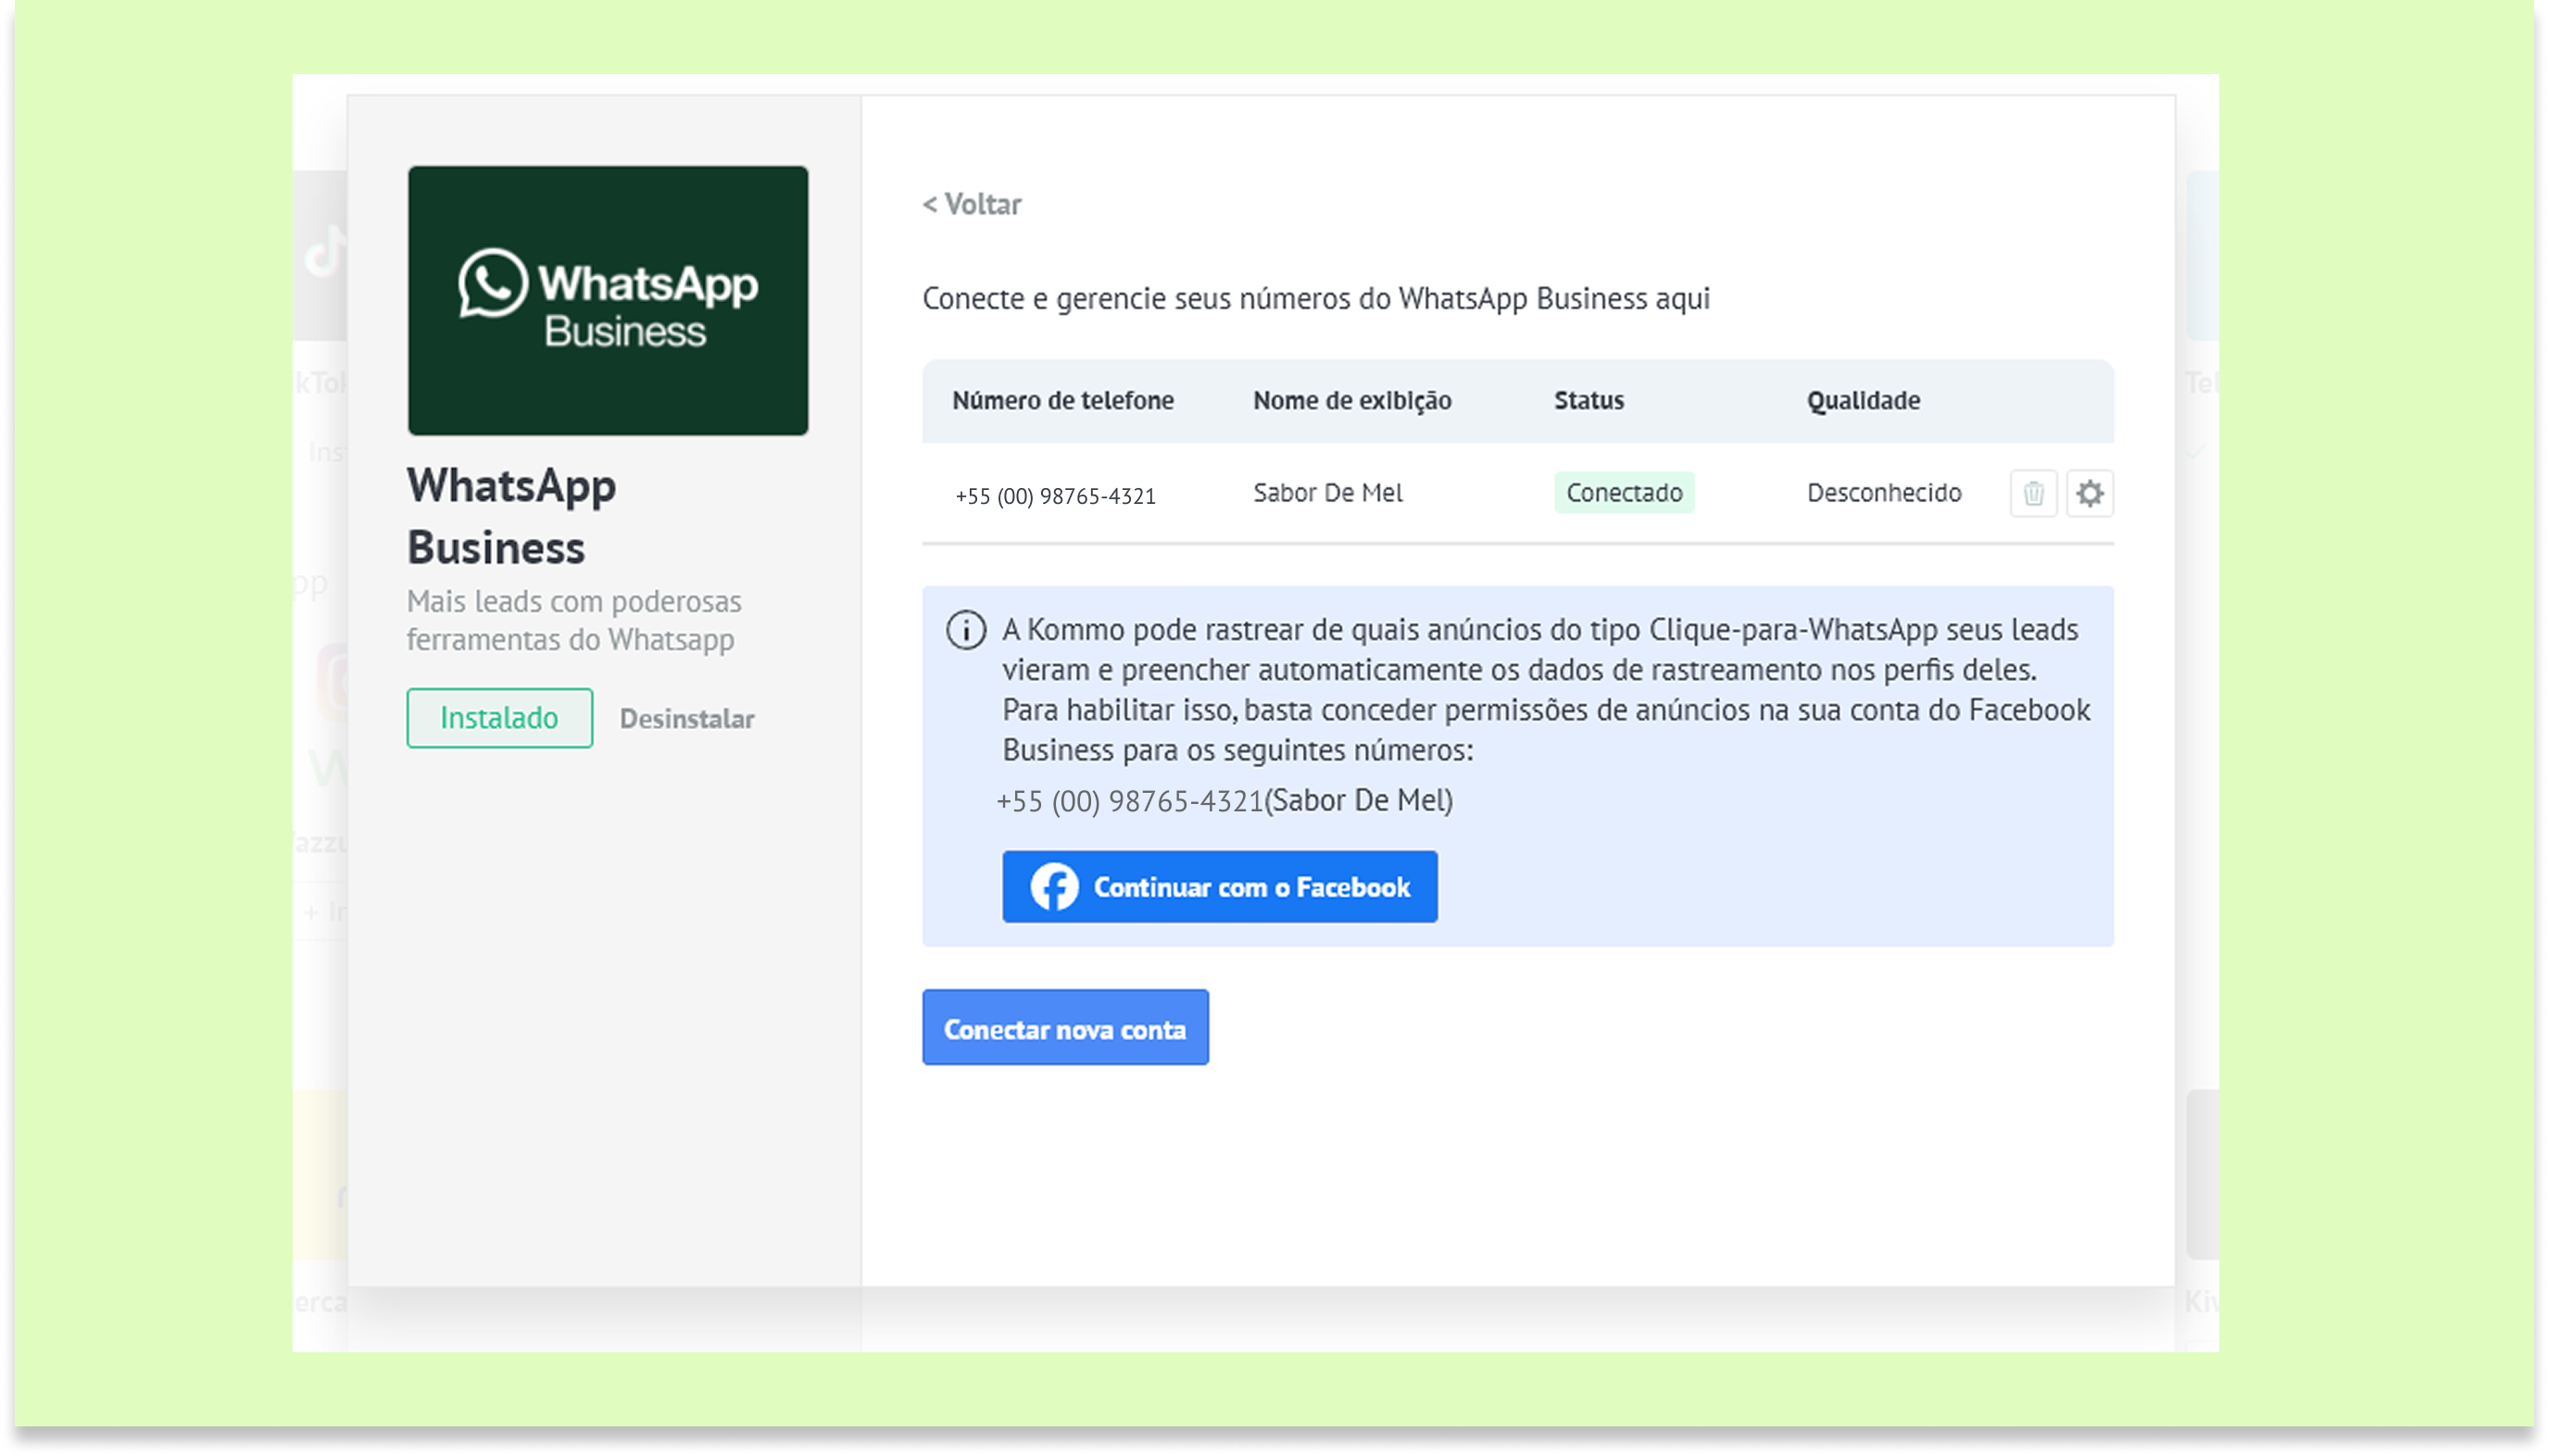2549x1456 pixels.
Task: Click the green Conectado status badge
Action: pos(1623,493)
